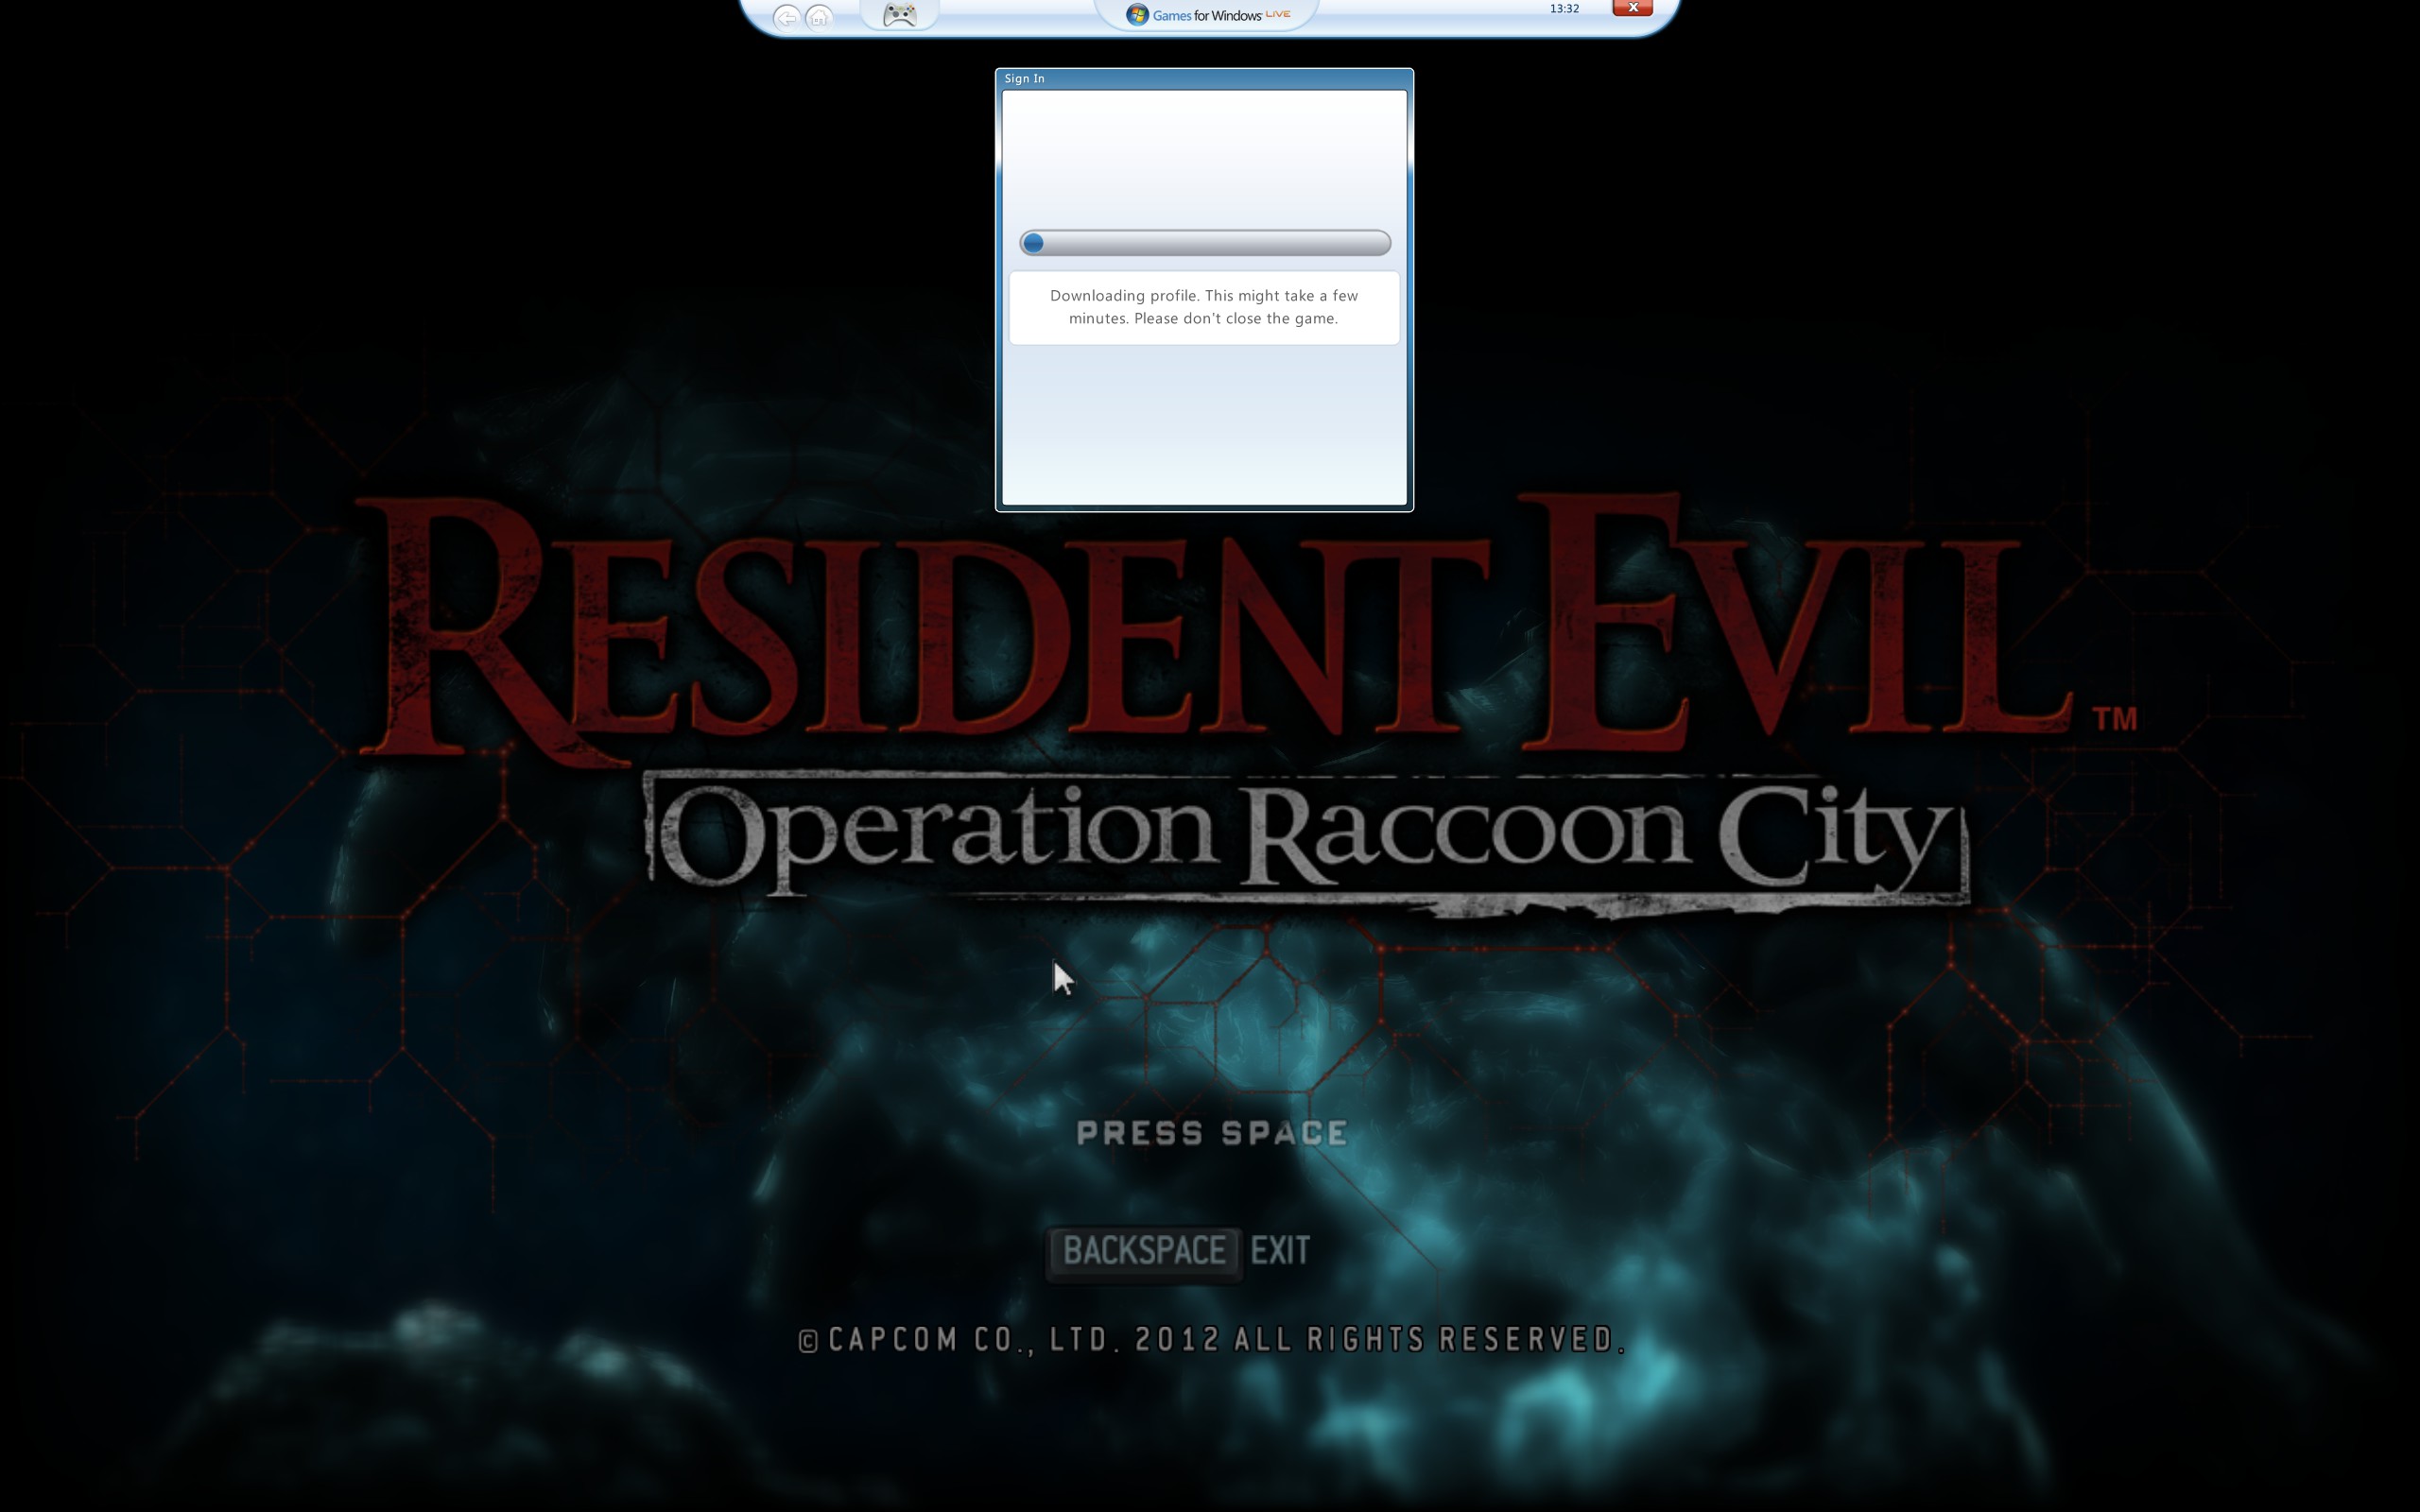2420x1512 pixels.
Task: Click the Windows orb logo
Action: pos(1137,14)
